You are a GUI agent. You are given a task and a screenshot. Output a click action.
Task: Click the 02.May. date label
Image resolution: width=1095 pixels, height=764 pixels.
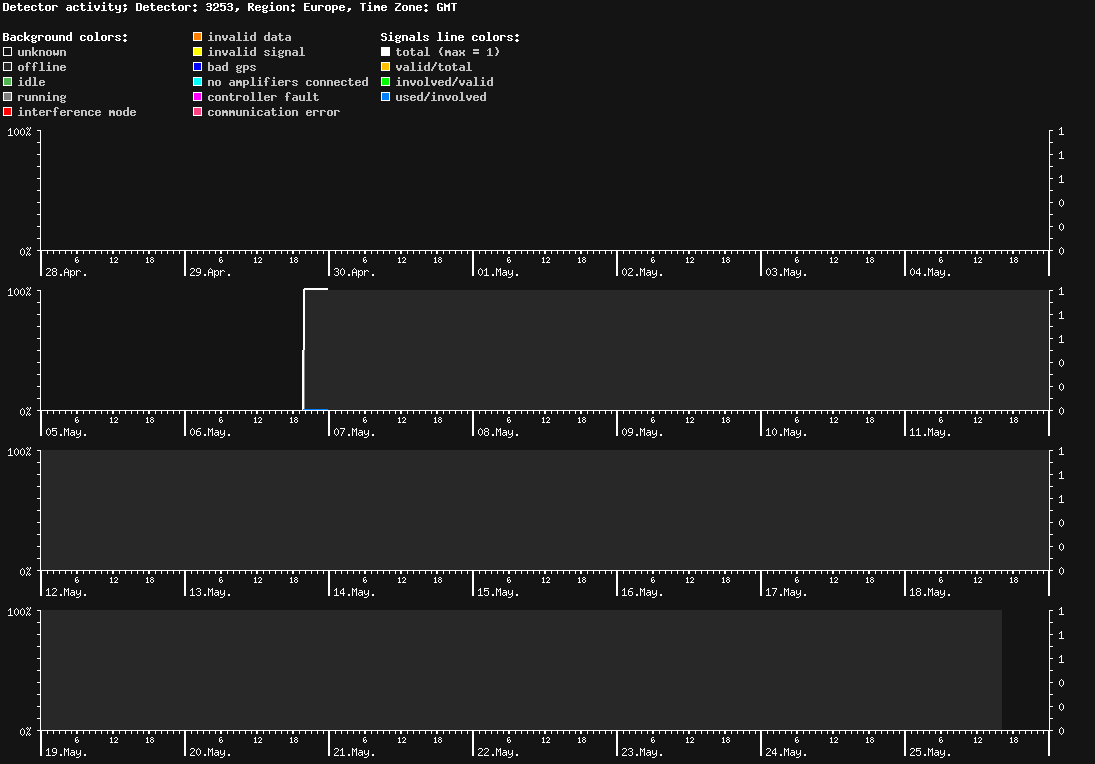642,272
